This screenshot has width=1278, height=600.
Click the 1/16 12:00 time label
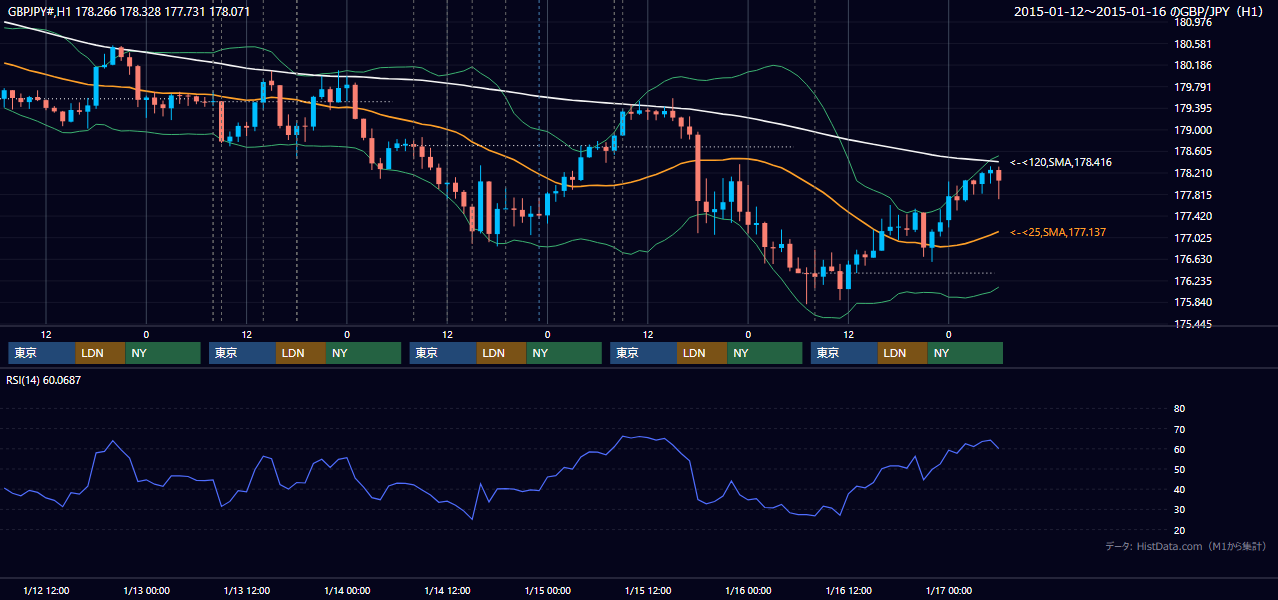(x=849, y=590)
